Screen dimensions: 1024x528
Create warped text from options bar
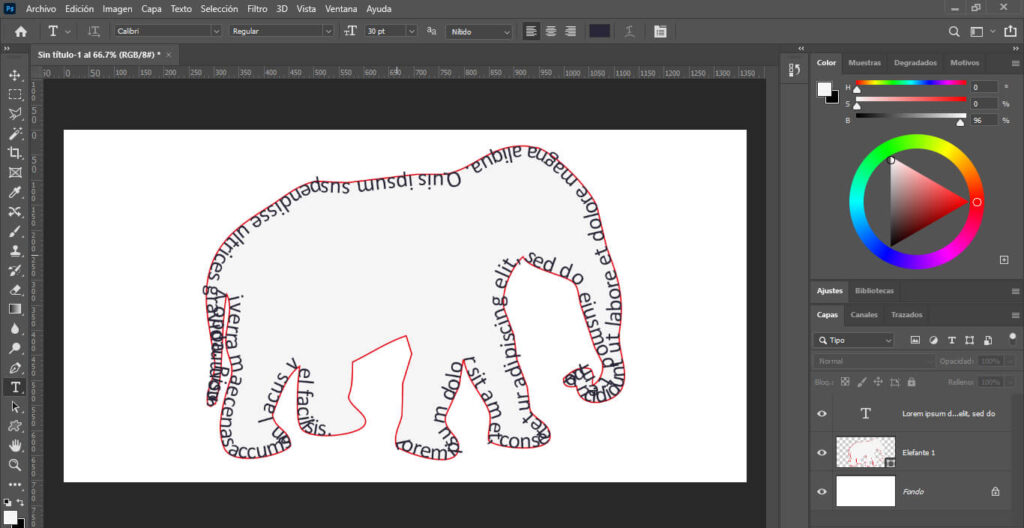630,31
